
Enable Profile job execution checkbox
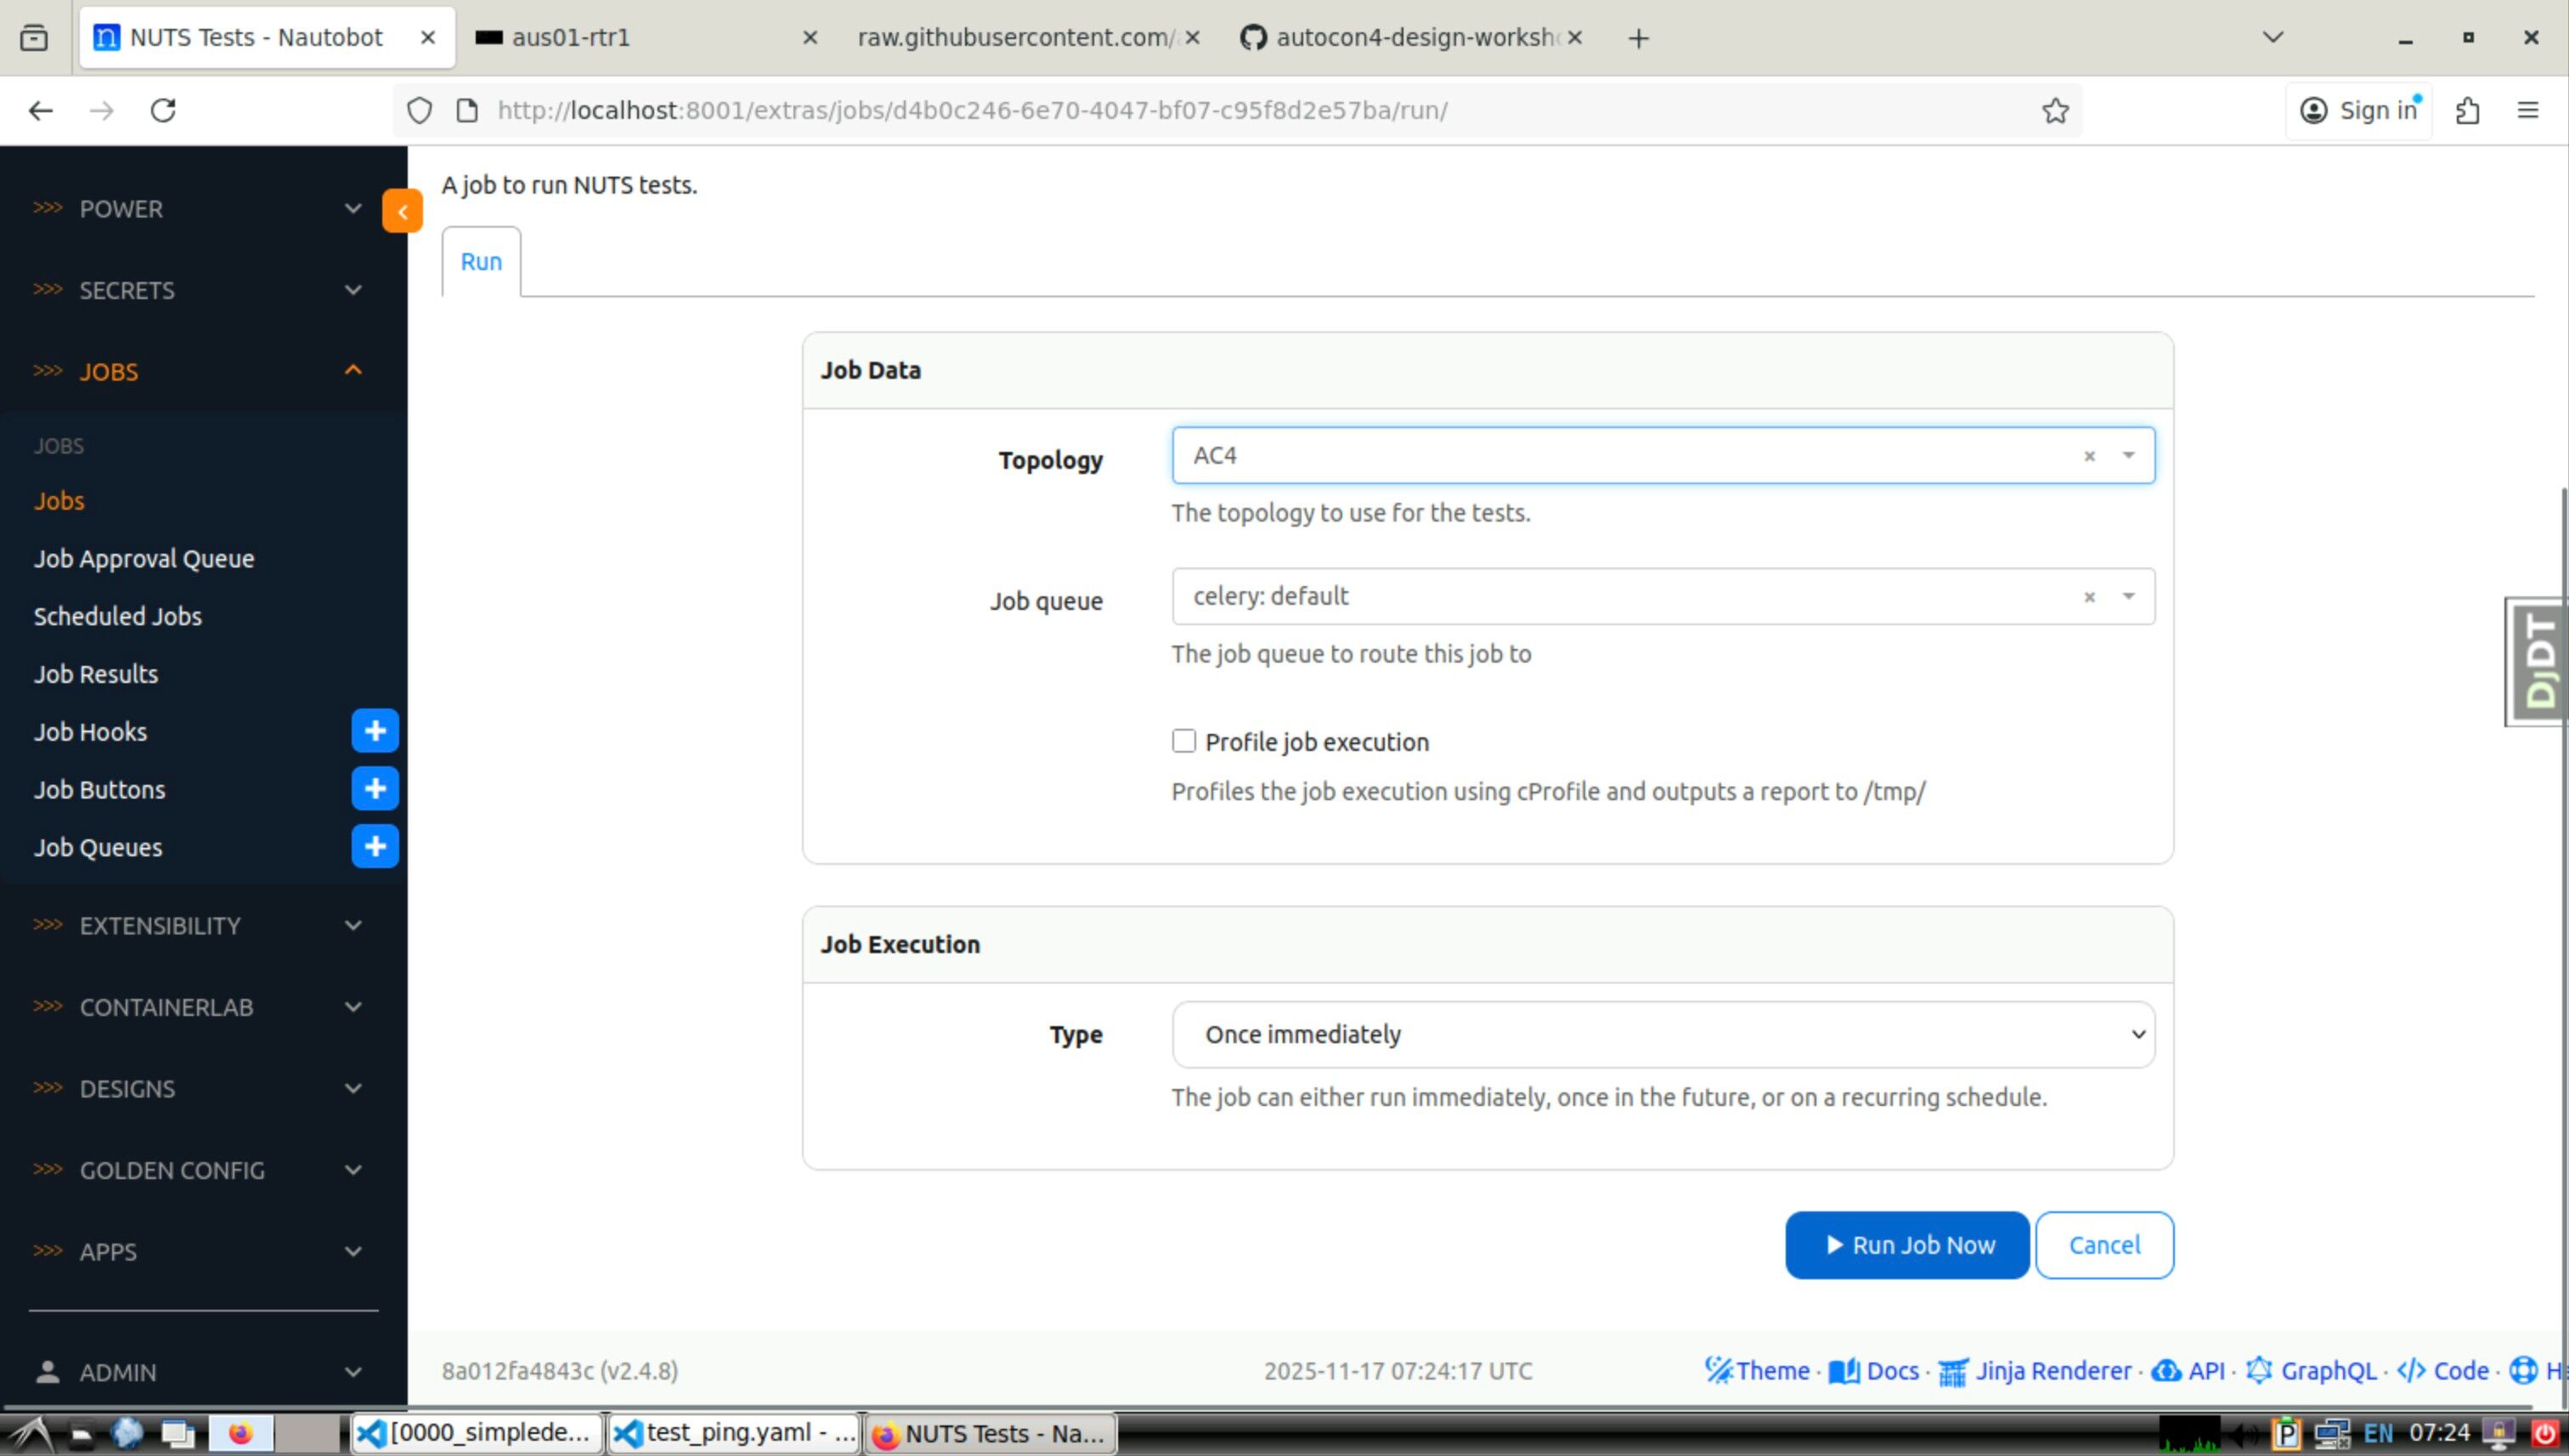1184,741
